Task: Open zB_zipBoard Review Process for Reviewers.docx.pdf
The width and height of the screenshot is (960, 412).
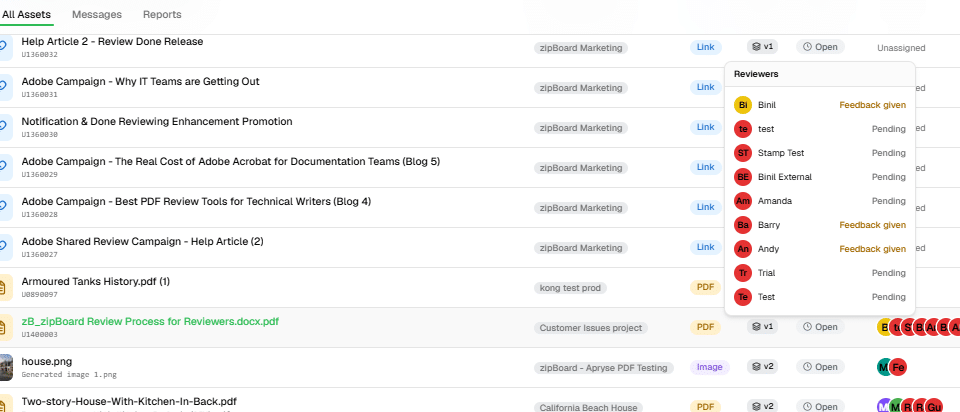Action: 150,321
